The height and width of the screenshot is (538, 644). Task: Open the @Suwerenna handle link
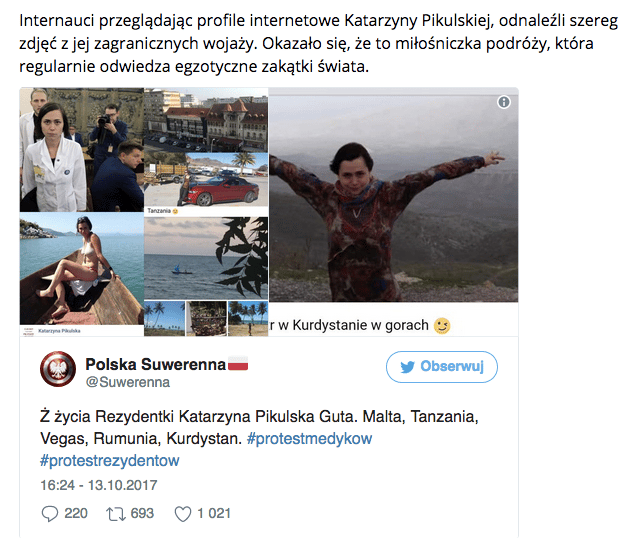128,382
